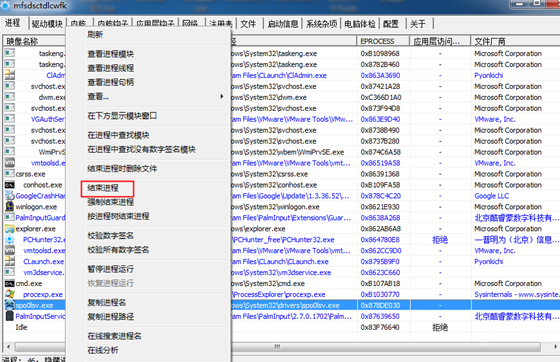
Task: Select 查看进程模块 in the context menu
Action: coord(111,54)
